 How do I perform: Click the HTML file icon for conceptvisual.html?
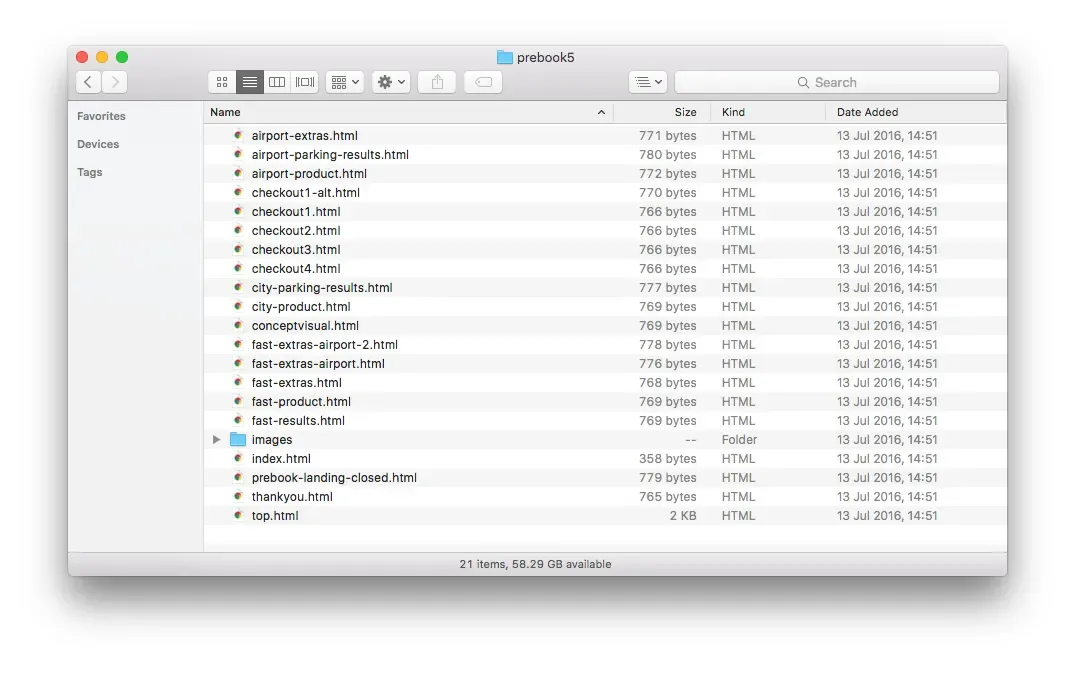coord(238,325)
